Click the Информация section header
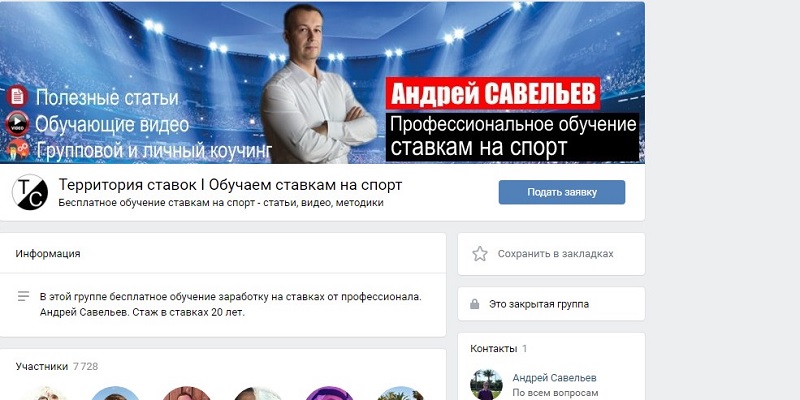This screenshot has height=400, width=800. click(x=47, y=254)
